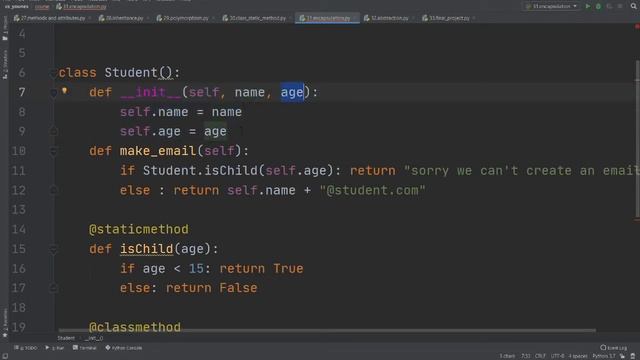This screenshot has height=360, width=640.
Task: Open the Python Console tool window
Action: pyautogui.click(x=124, y=348)
